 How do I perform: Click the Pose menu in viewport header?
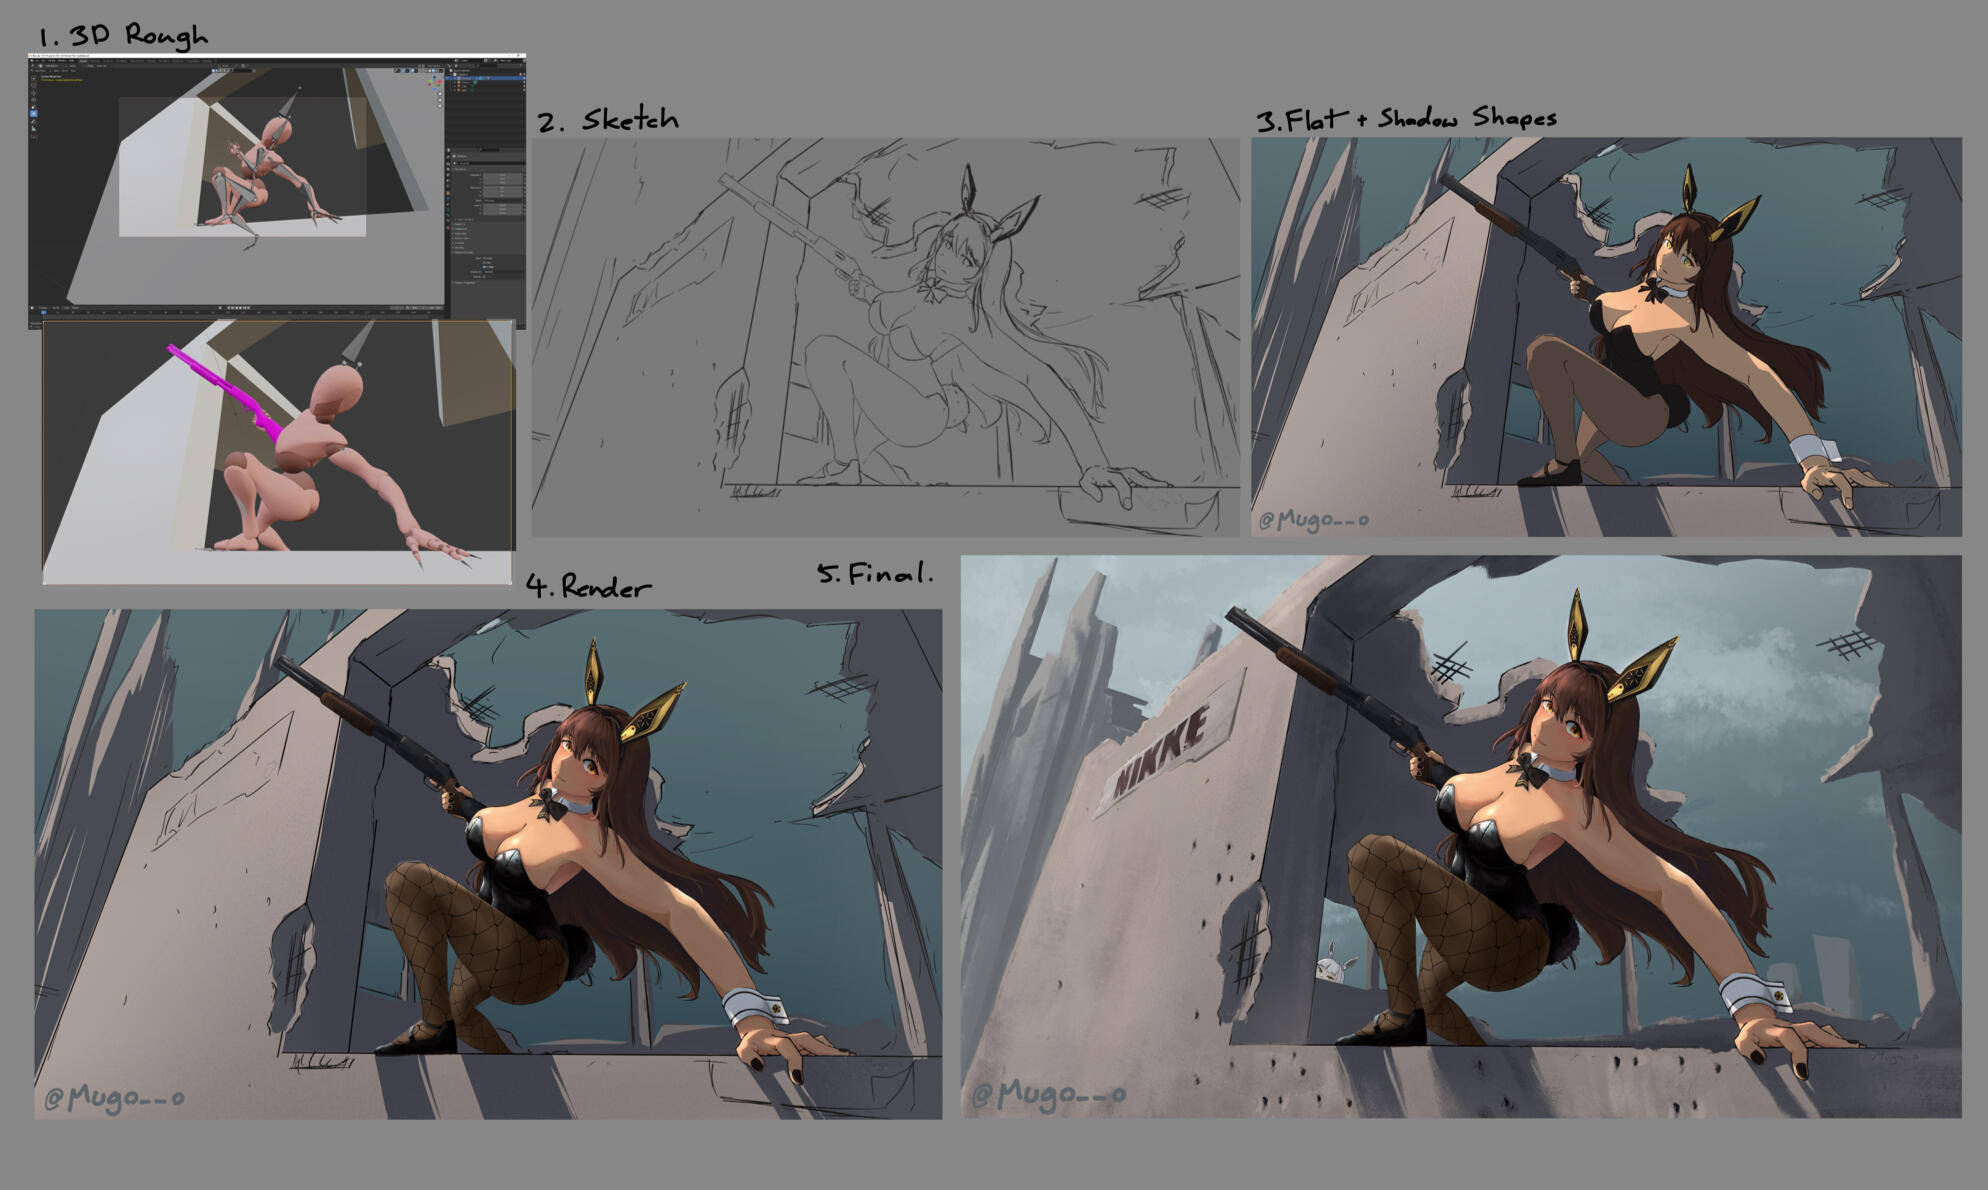pos(73,71)
